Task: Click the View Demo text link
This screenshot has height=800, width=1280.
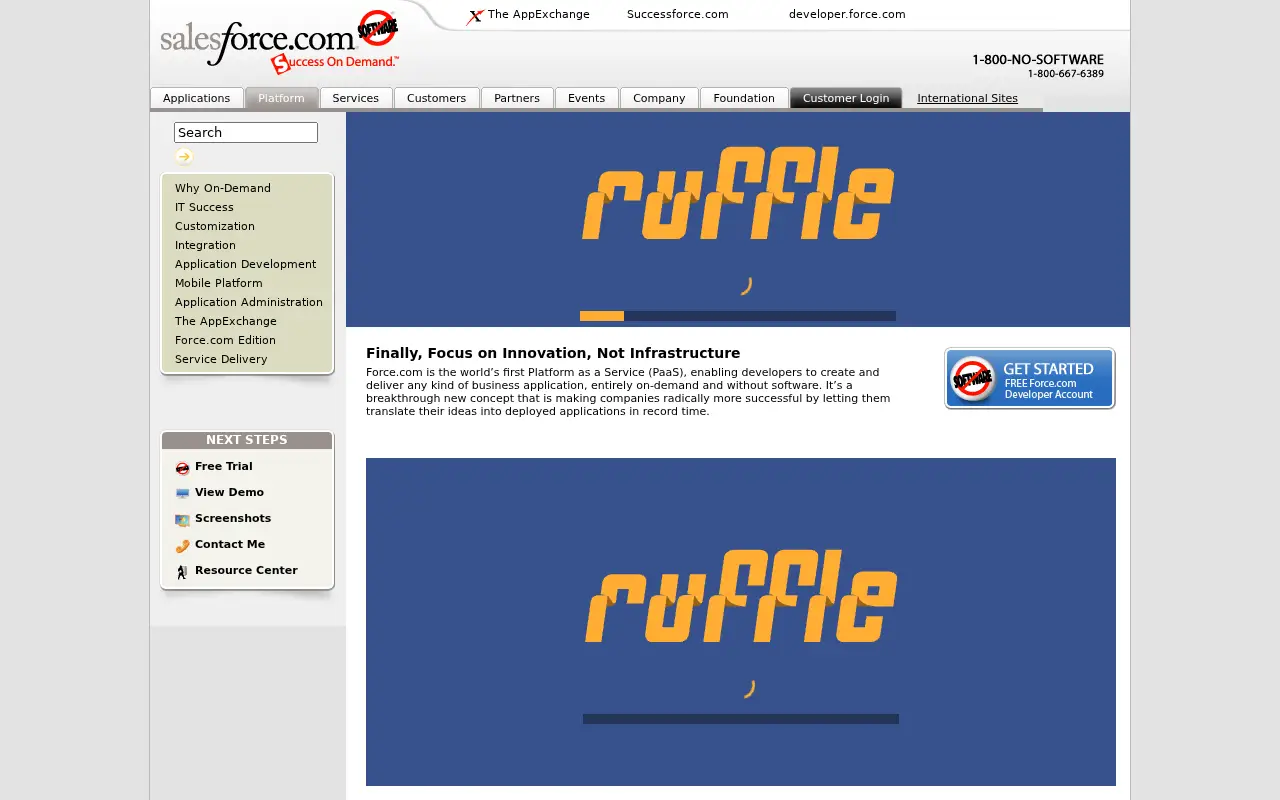Action: point(229,492)
